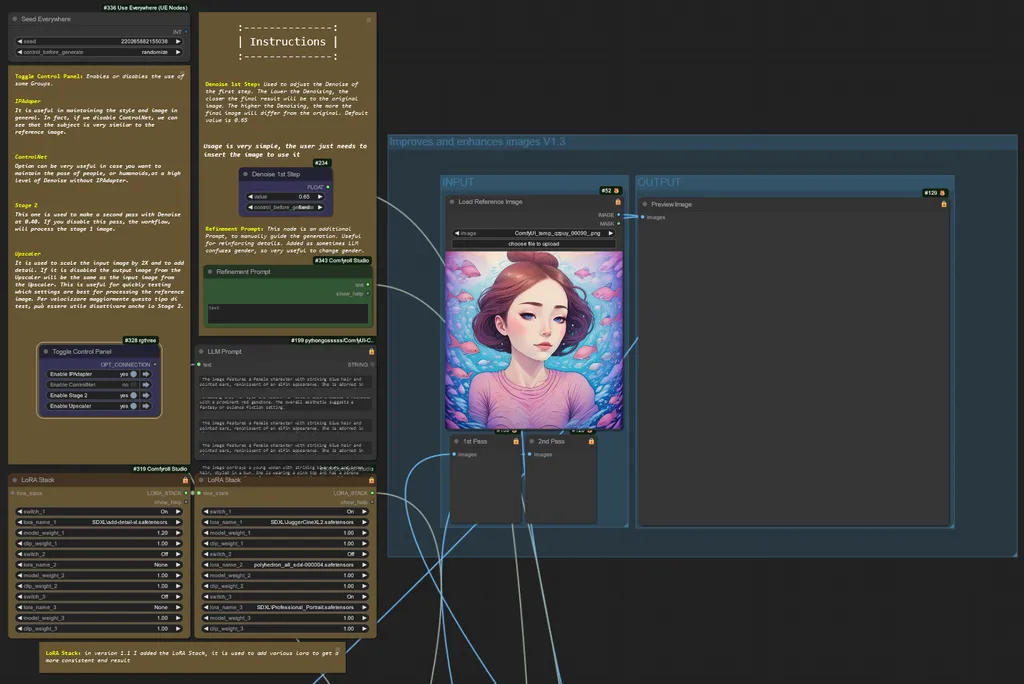Increase the seed value with right arrow
The image size is (1024, 684).
point(178,41)
